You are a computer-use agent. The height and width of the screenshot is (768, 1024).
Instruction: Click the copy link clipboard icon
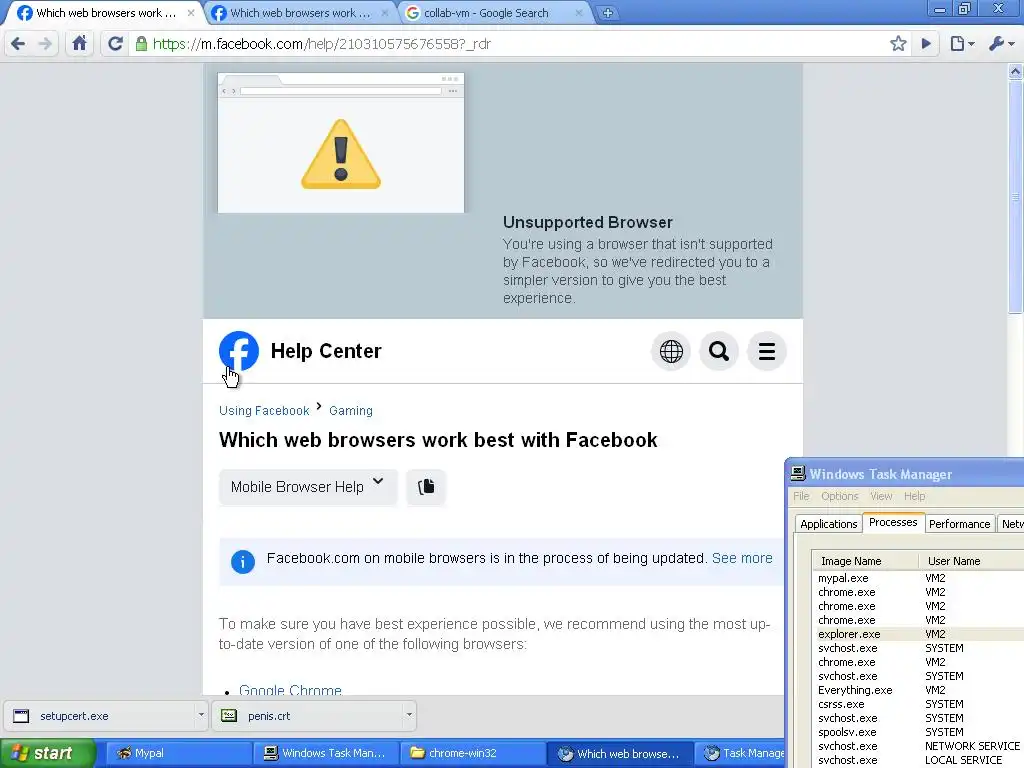426,487
